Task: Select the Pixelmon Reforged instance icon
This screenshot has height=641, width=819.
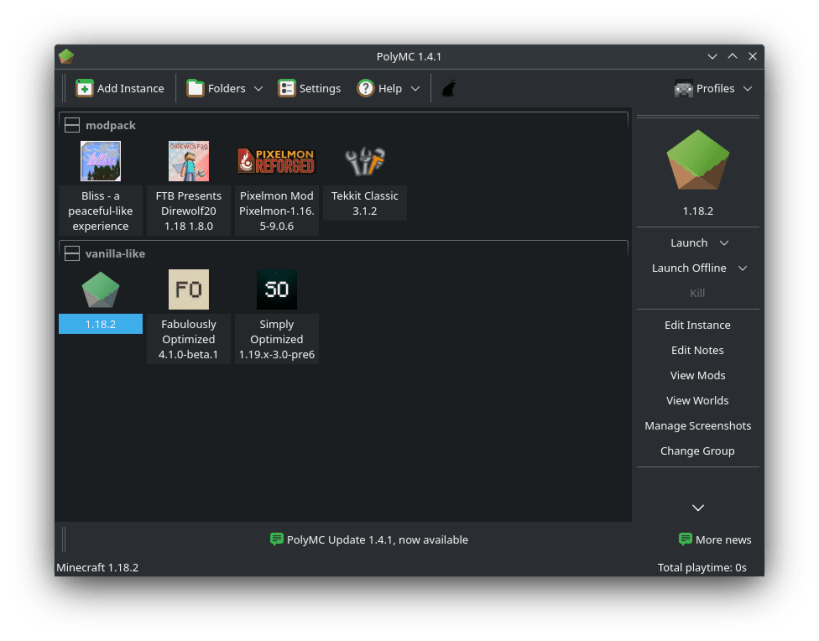Action: (276, 161)
